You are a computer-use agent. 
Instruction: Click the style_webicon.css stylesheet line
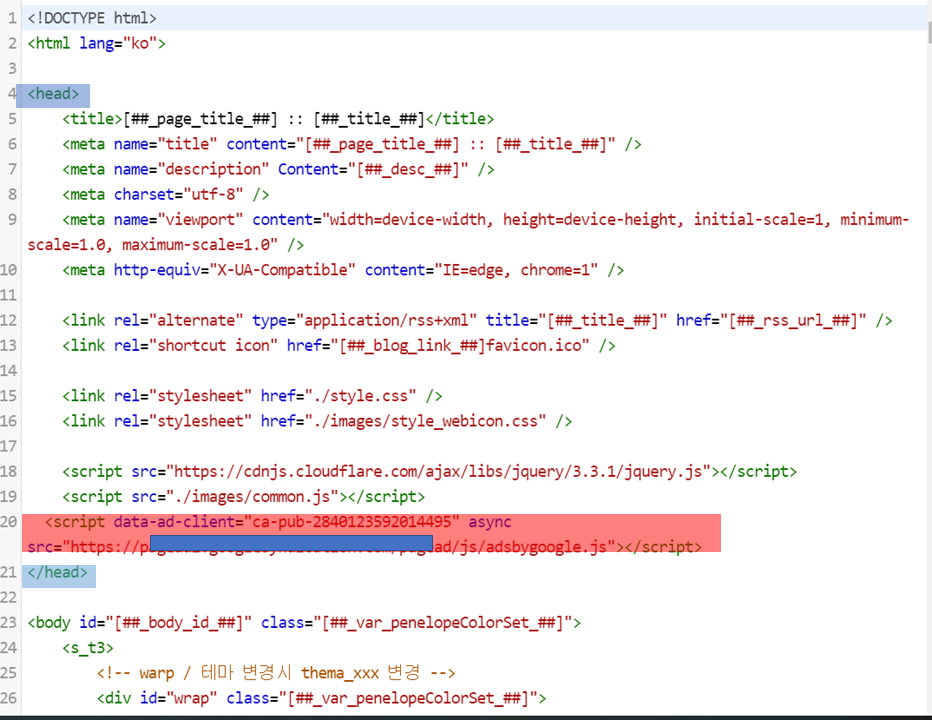[317, 421]
